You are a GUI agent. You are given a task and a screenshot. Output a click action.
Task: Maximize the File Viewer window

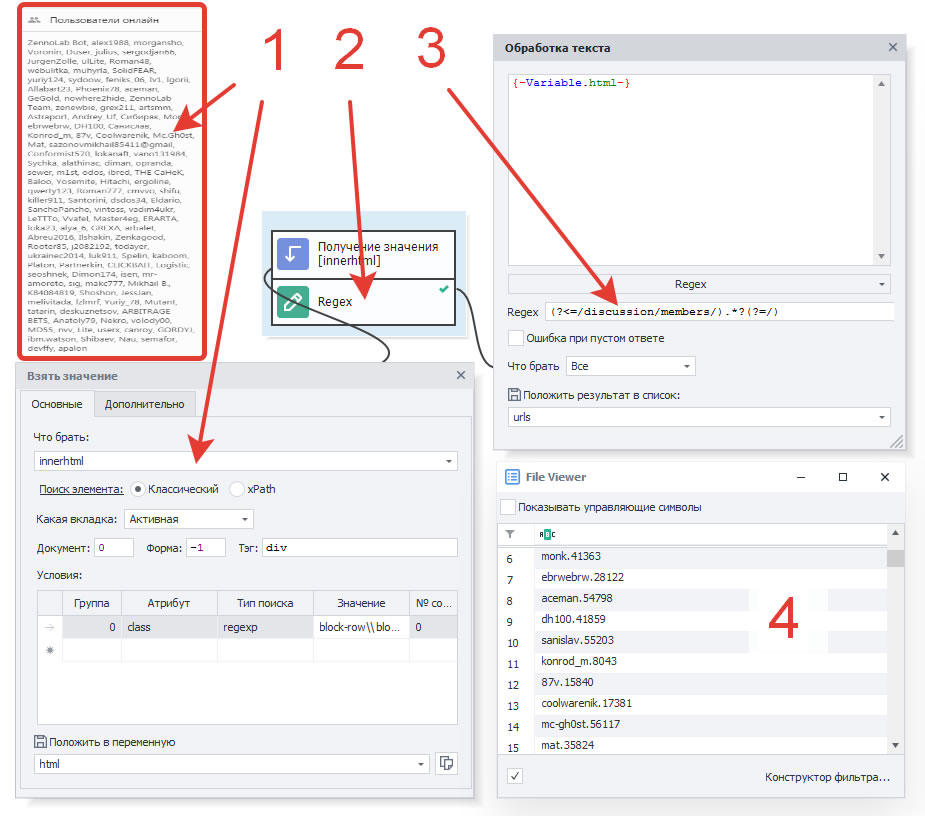point(843,477)
